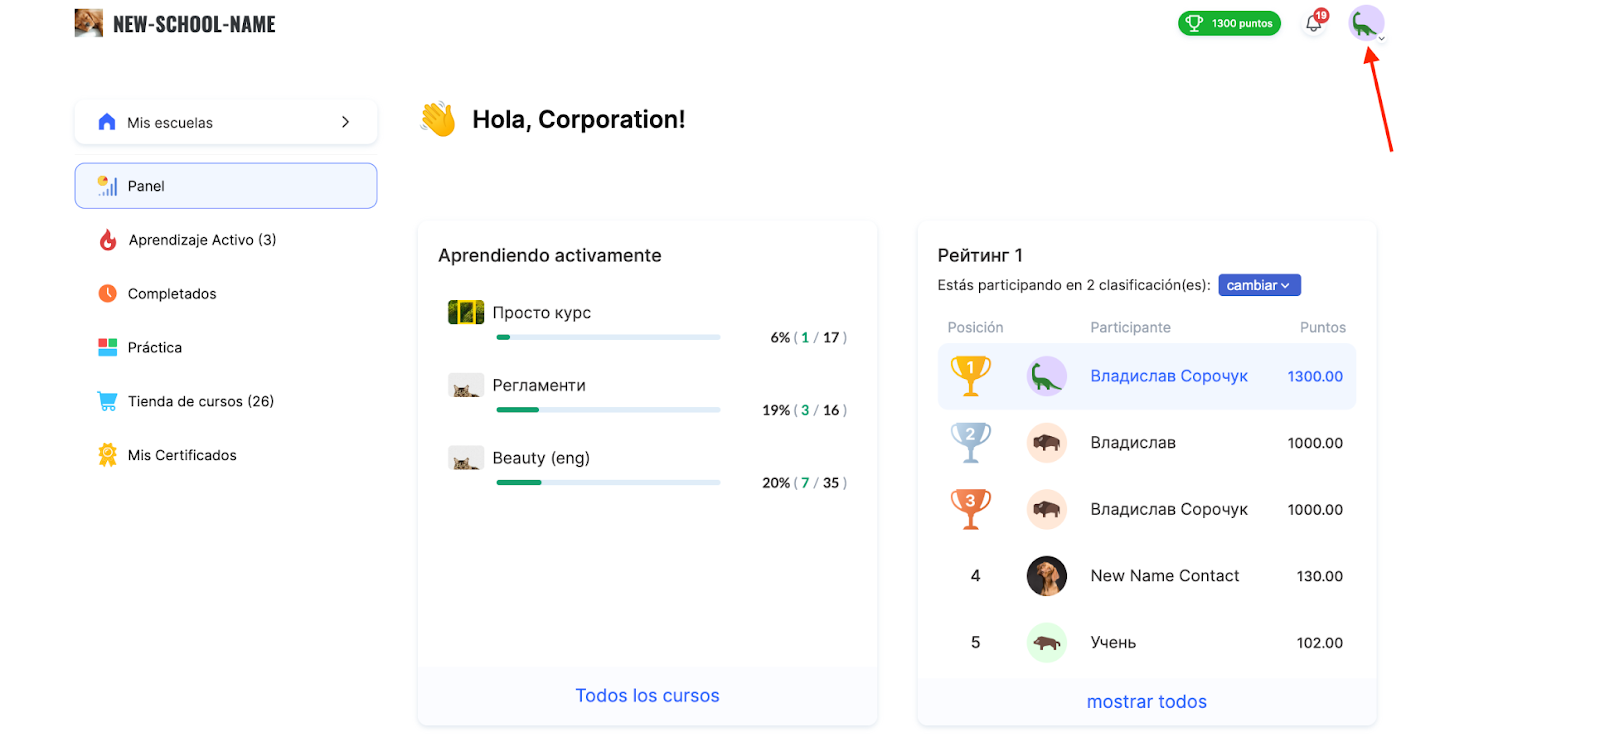Open the notifications bell icon
Screen dimensions: 1600x747
[x=1314, y=23]
